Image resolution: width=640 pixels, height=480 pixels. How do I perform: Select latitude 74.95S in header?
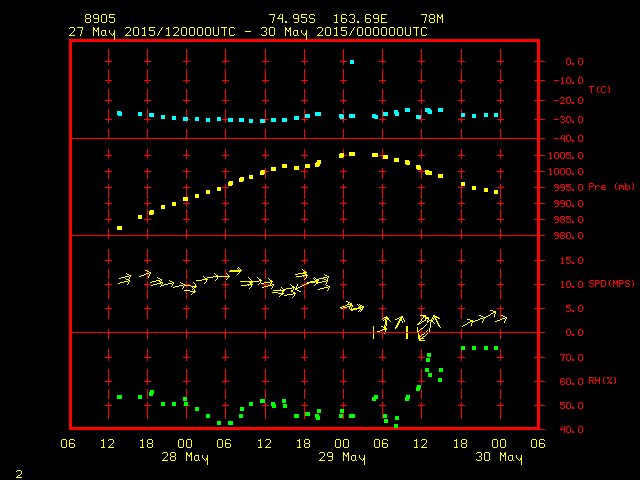(292, 19)
